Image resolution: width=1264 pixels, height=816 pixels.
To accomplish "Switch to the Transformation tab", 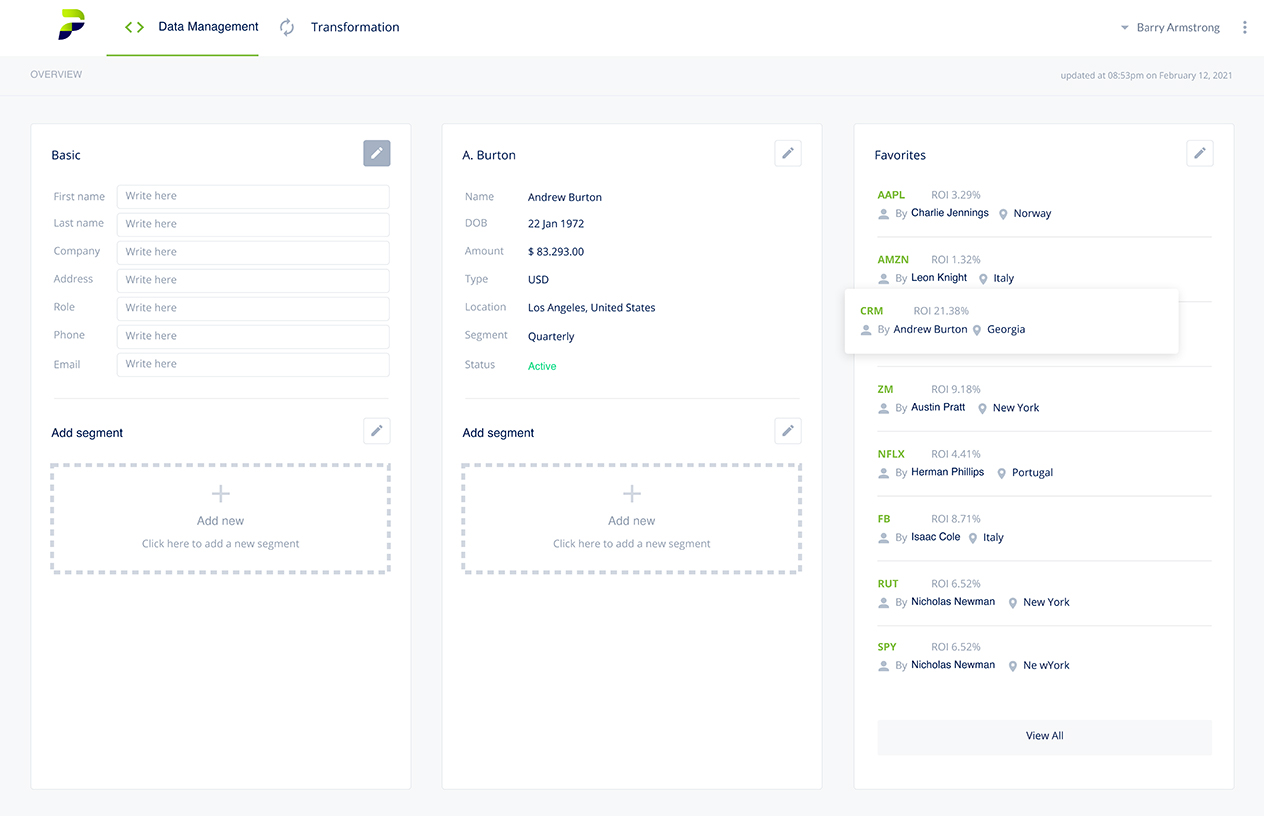I will tap(354, 27).
